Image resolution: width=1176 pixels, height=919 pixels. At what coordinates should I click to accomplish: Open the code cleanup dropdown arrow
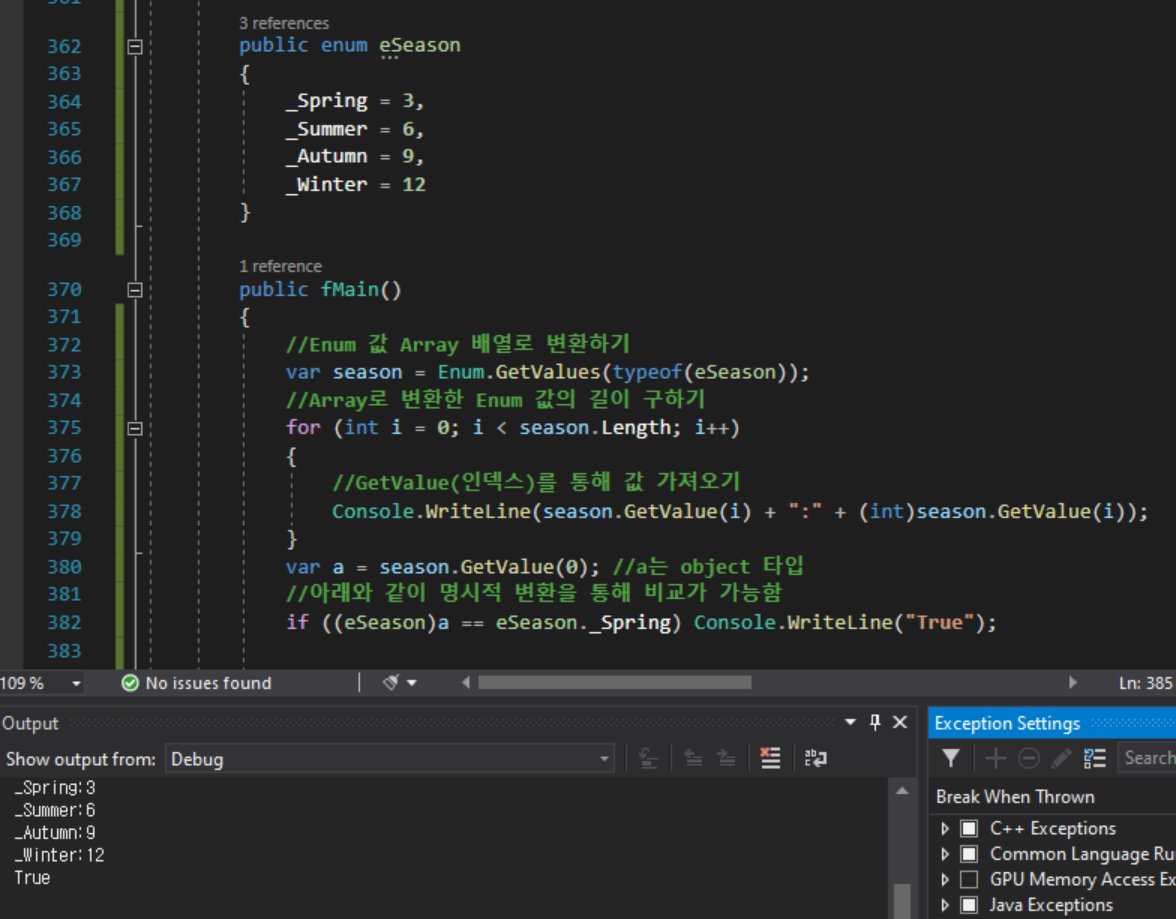(412, 683)
